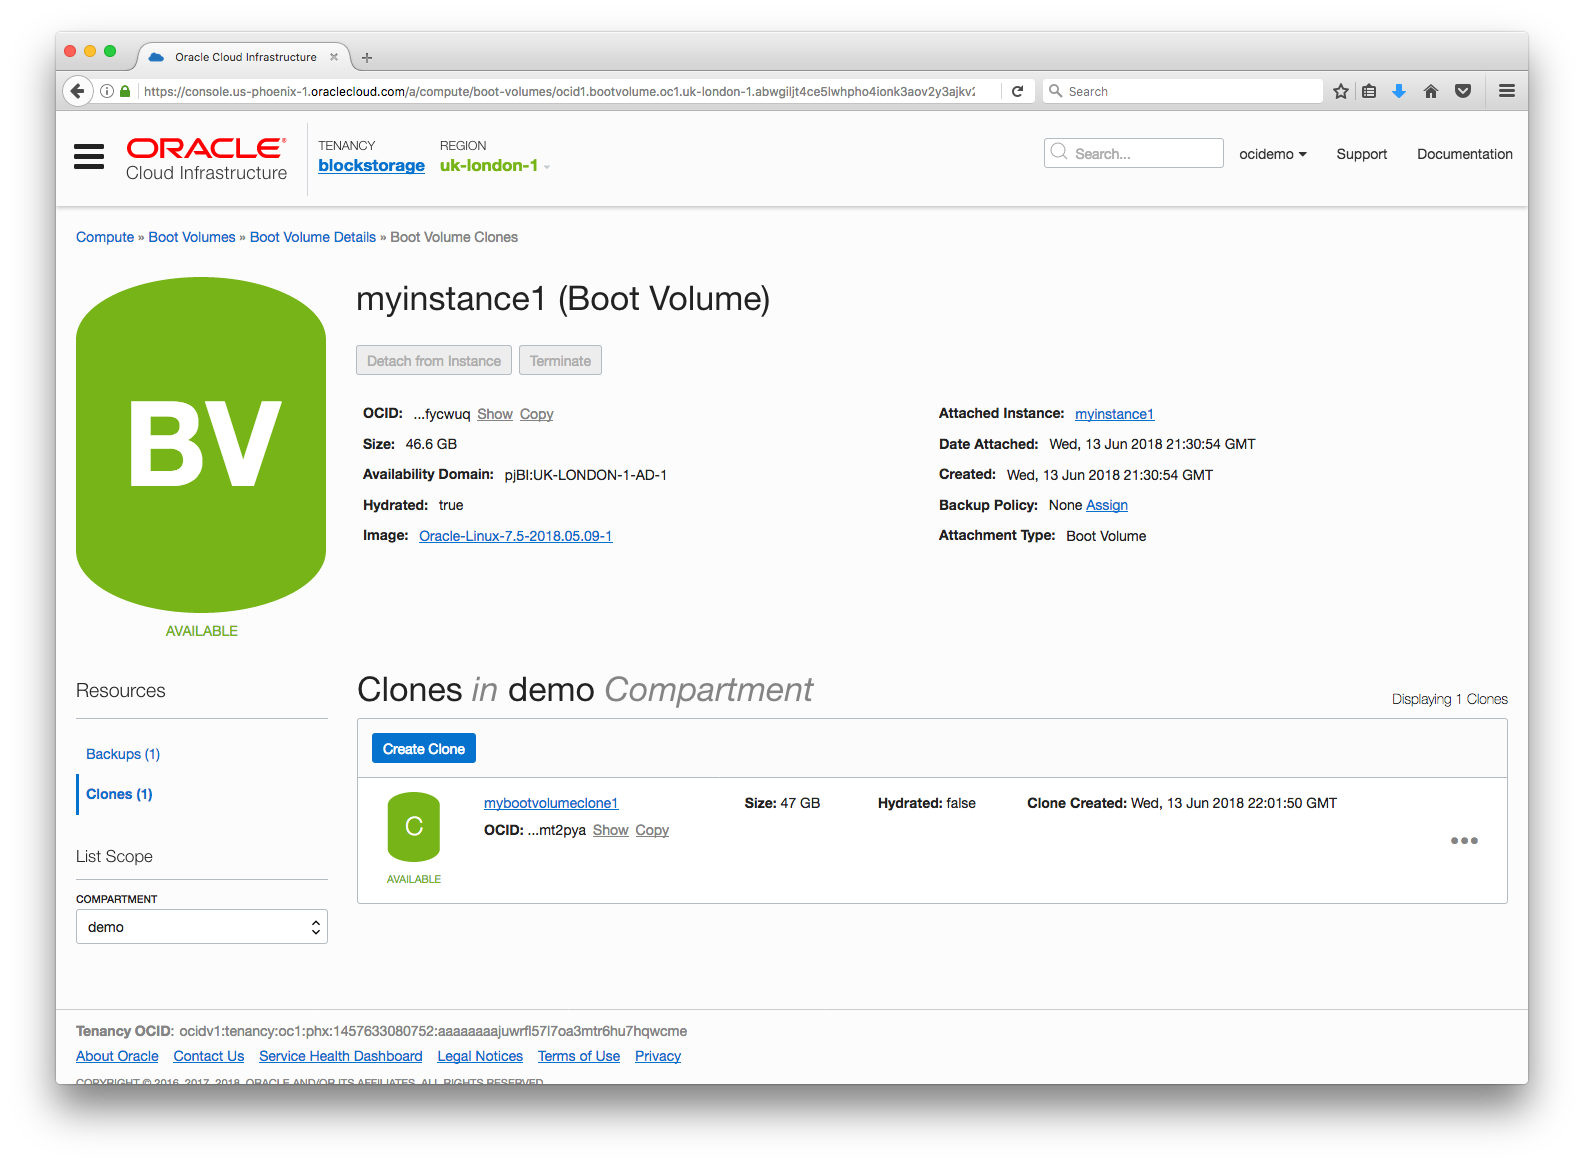Click the magnifier icon in console search
Viewport: 1584px width, 1164px height.
click(x=1059, y=152)
